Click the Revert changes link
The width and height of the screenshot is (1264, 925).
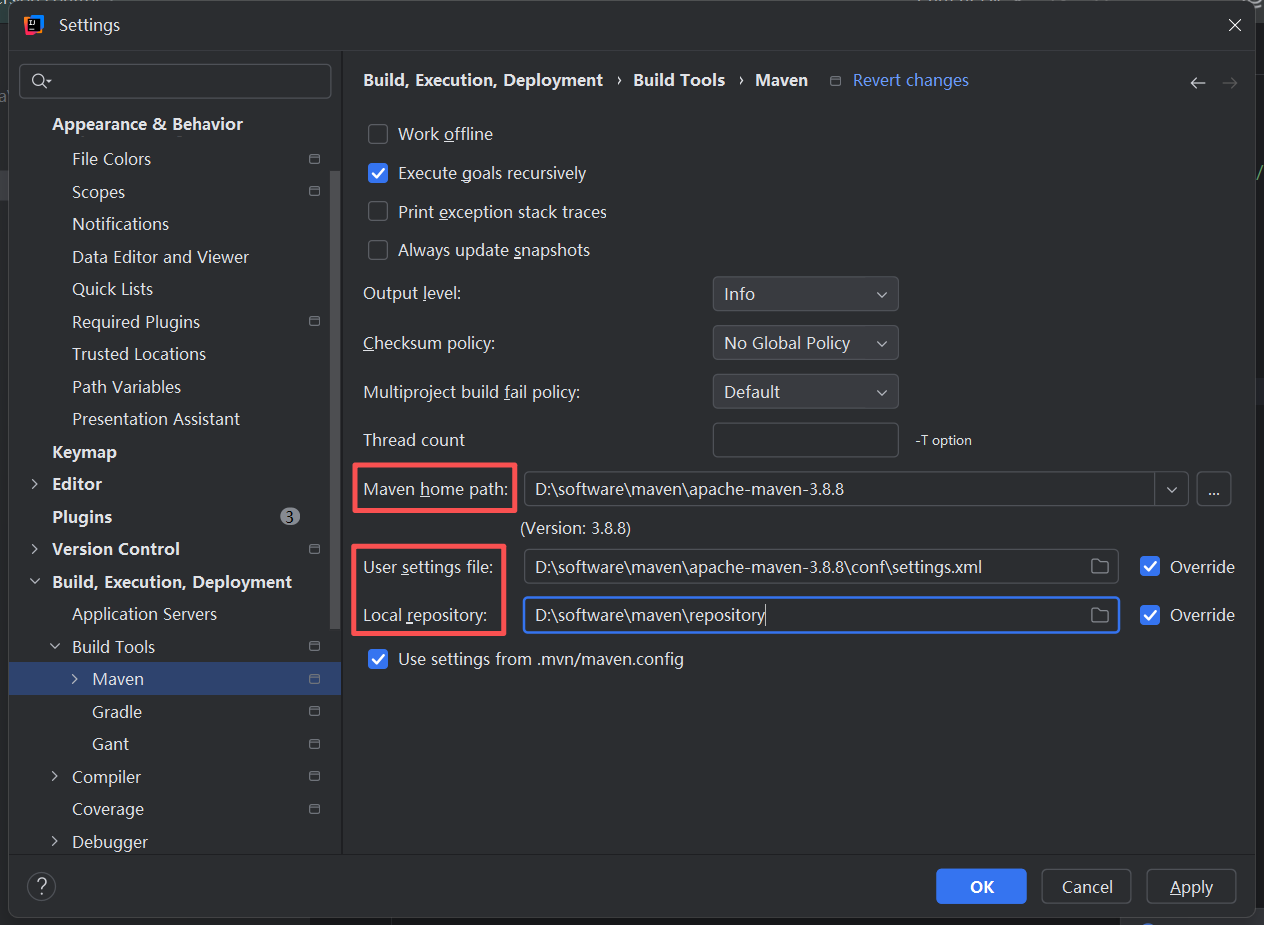[910, 80]
